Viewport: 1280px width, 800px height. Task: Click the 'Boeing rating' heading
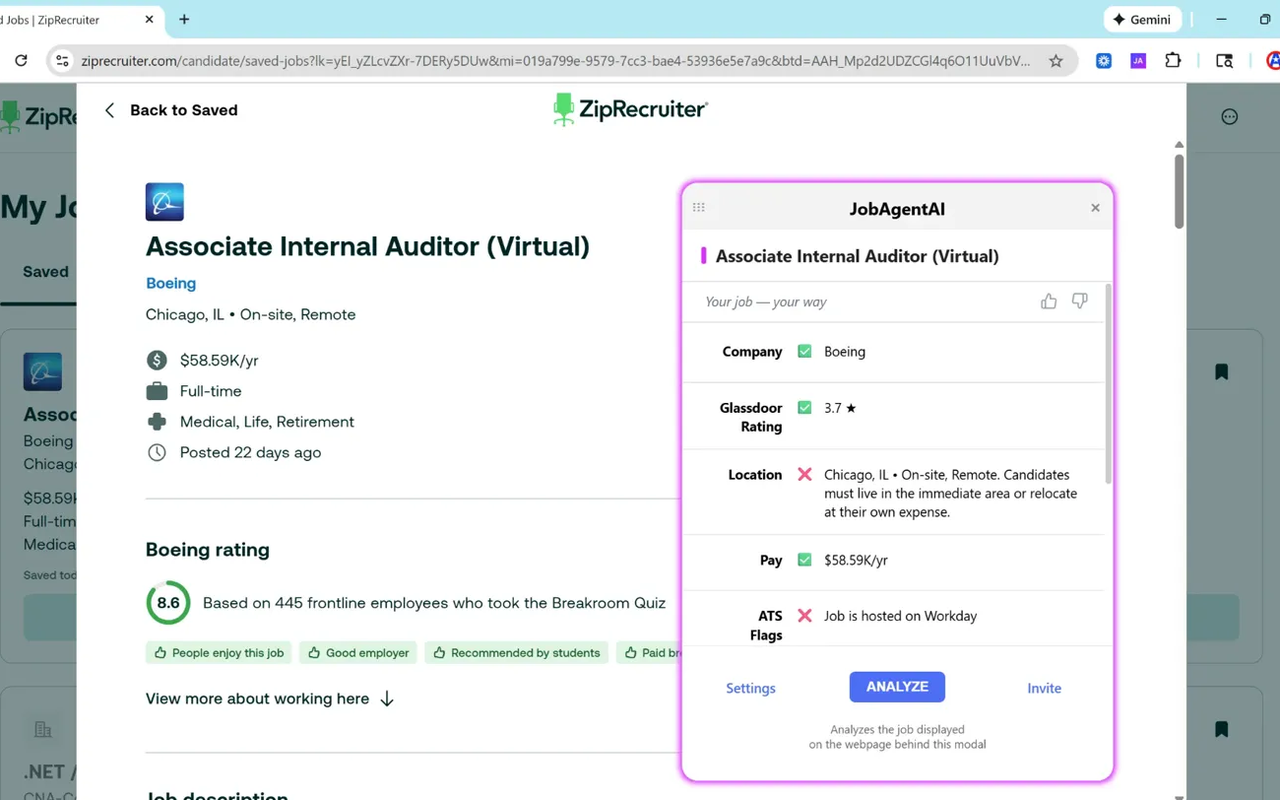[x=208, y=550]
